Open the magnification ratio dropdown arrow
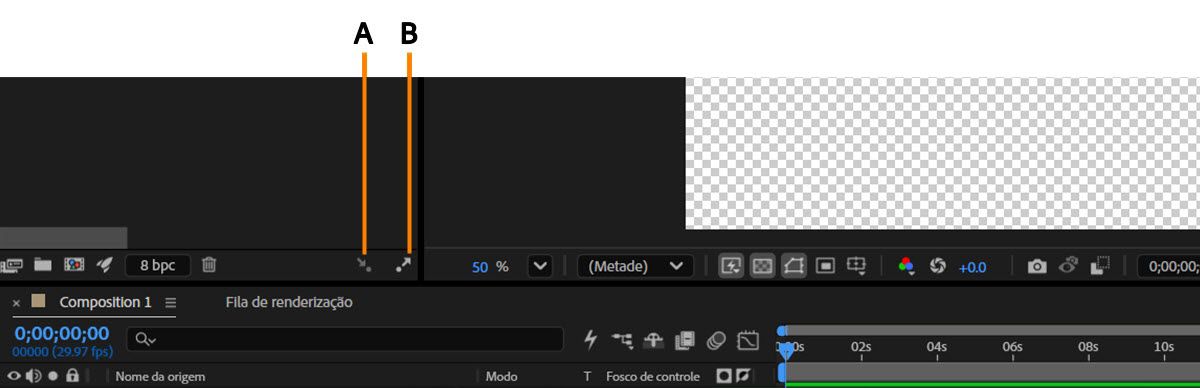Viewport: 1200px width, 388px height. (x=540, y=266)
